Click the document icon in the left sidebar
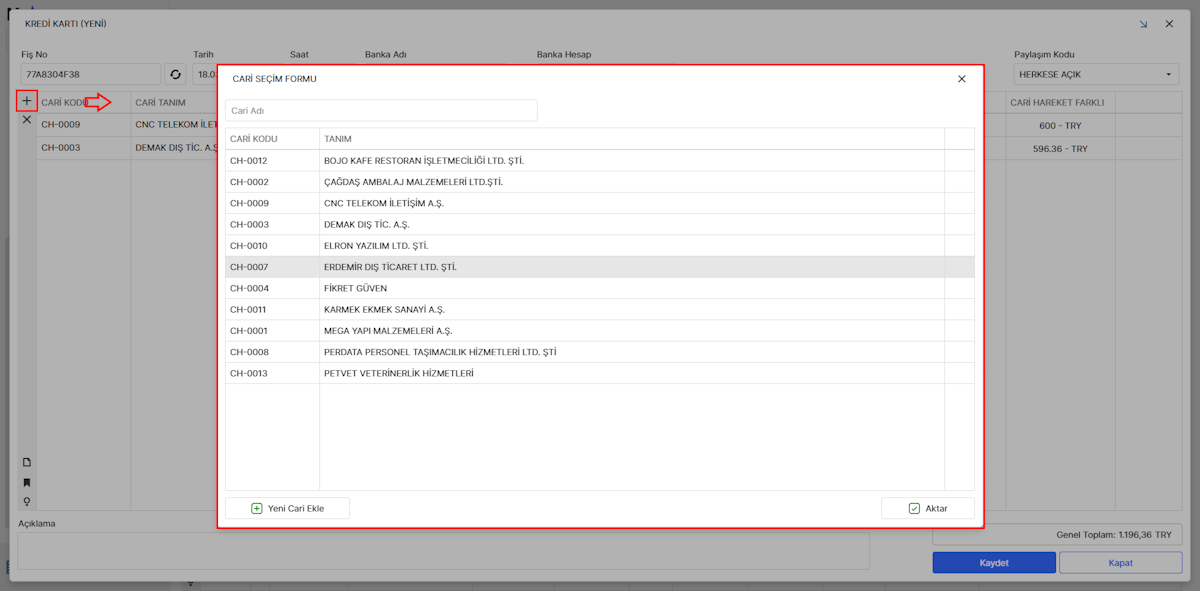 pyautogui.click(x=27, y=462)
